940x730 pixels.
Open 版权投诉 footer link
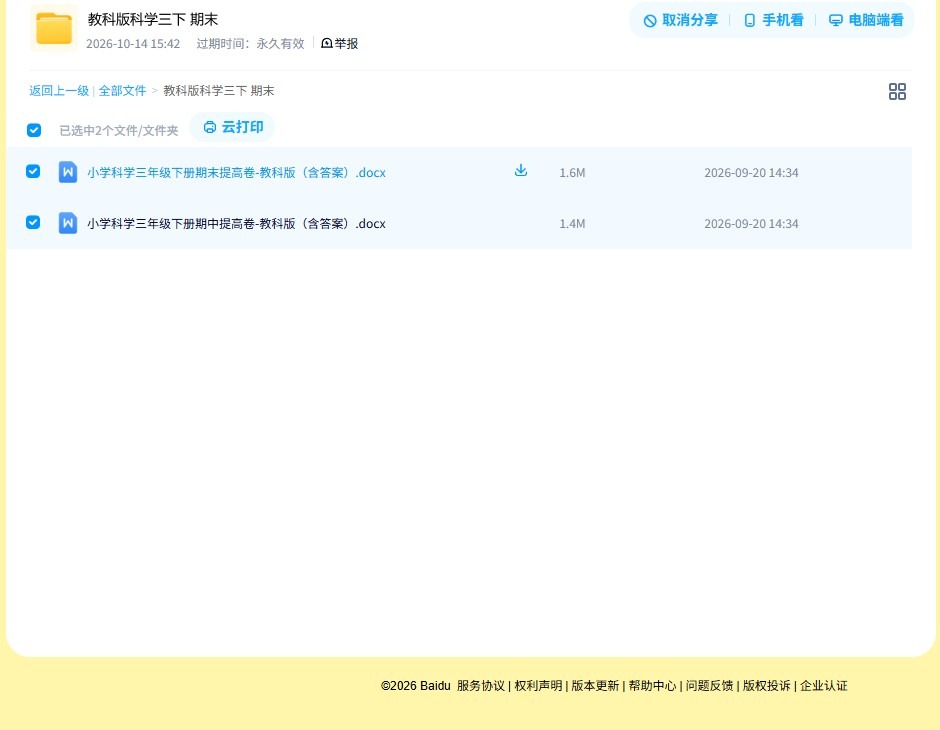point(767,686)
